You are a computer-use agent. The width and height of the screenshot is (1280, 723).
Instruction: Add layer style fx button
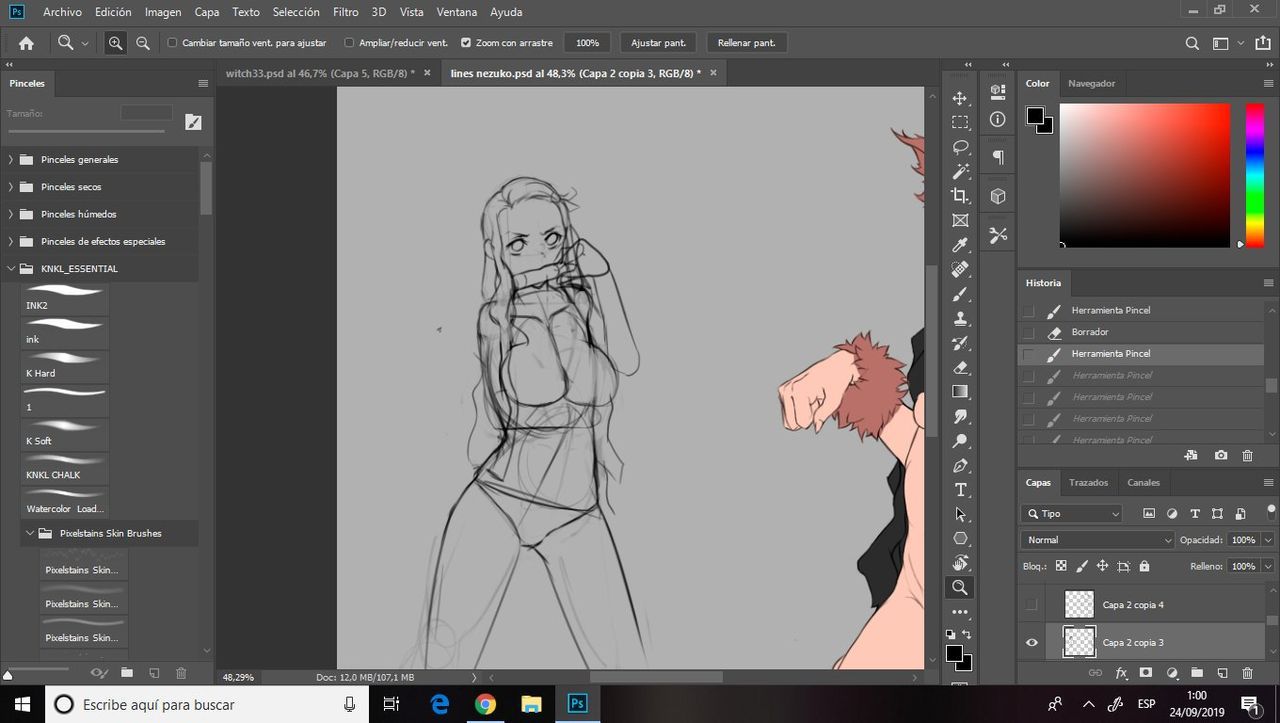[x=1121, y=673]
